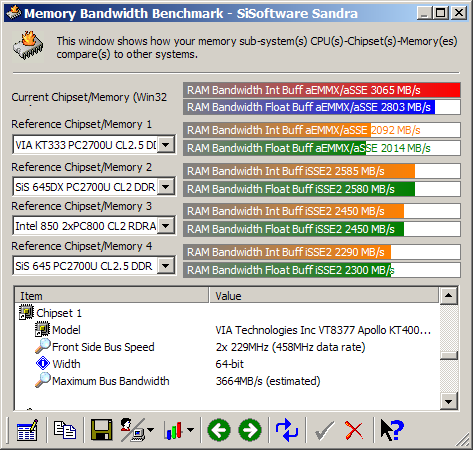473x450 pixels.
Task: Click the list's scroll up arrow
Action: (448, 295)
